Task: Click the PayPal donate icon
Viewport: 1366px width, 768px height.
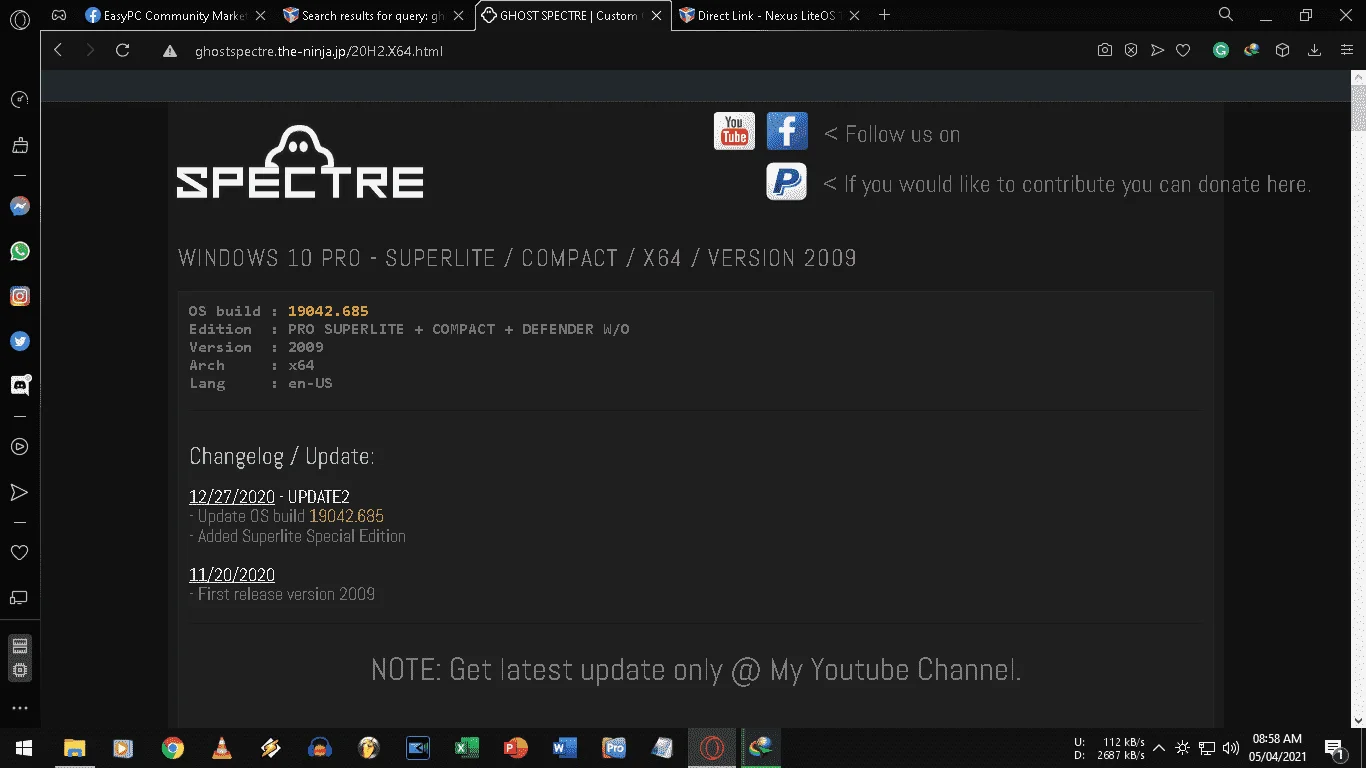Action: (x=787, y=181)
